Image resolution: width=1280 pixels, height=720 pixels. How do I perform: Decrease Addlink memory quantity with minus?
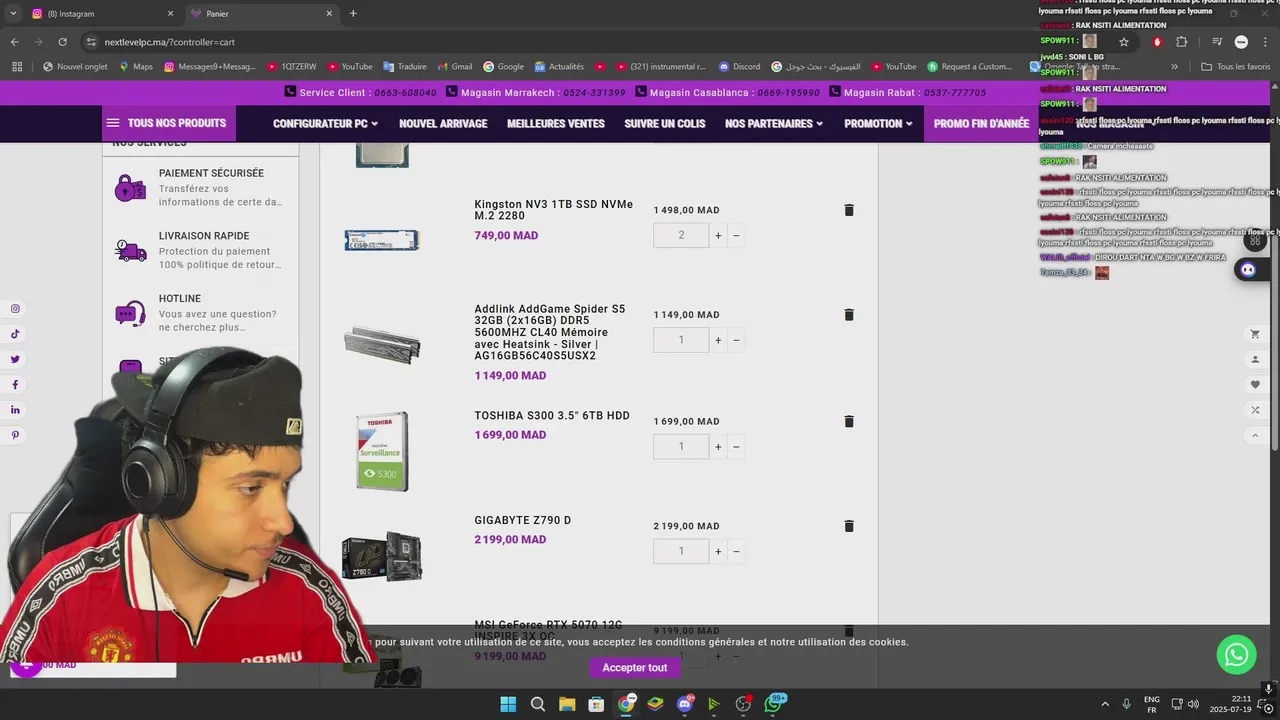coord(736,340)
